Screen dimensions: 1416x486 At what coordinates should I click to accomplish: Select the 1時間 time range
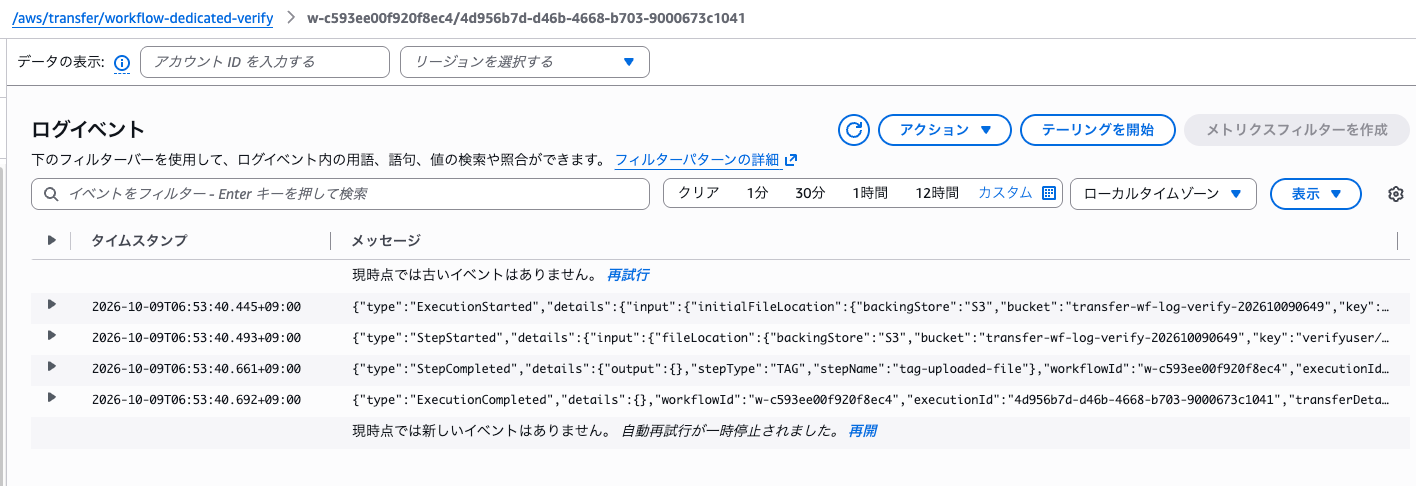click(870, 193)
